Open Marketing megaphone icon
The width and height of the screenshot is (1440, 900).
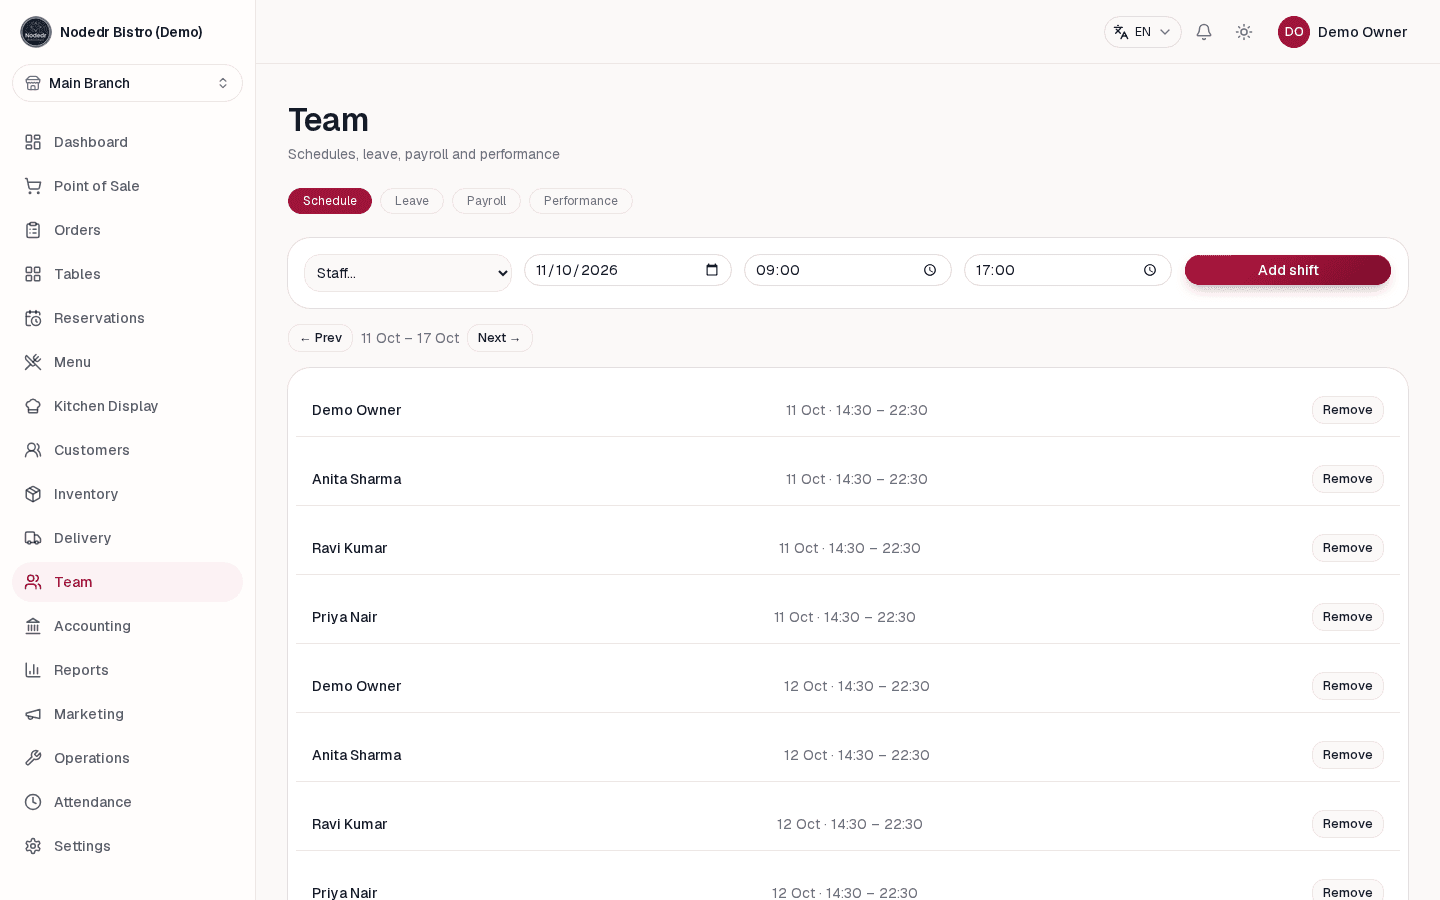(33, 714)
